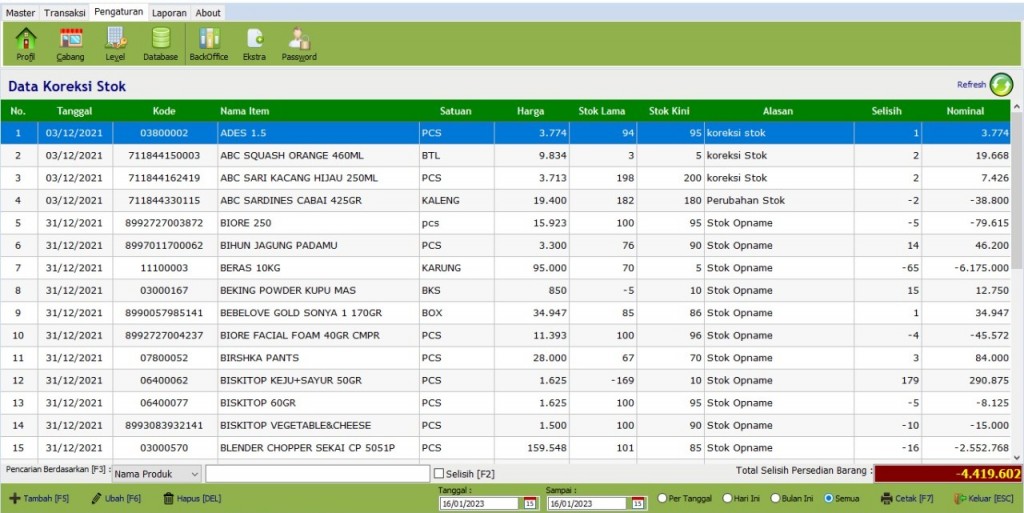Click the Database icon
The width and height of the screenshot is (1024, 513).
(161, 38)
